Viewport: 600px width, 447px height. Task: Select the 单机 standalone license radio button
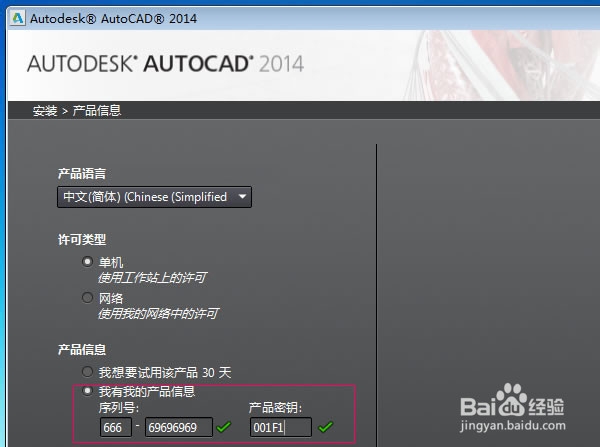[x=87, y=262]
